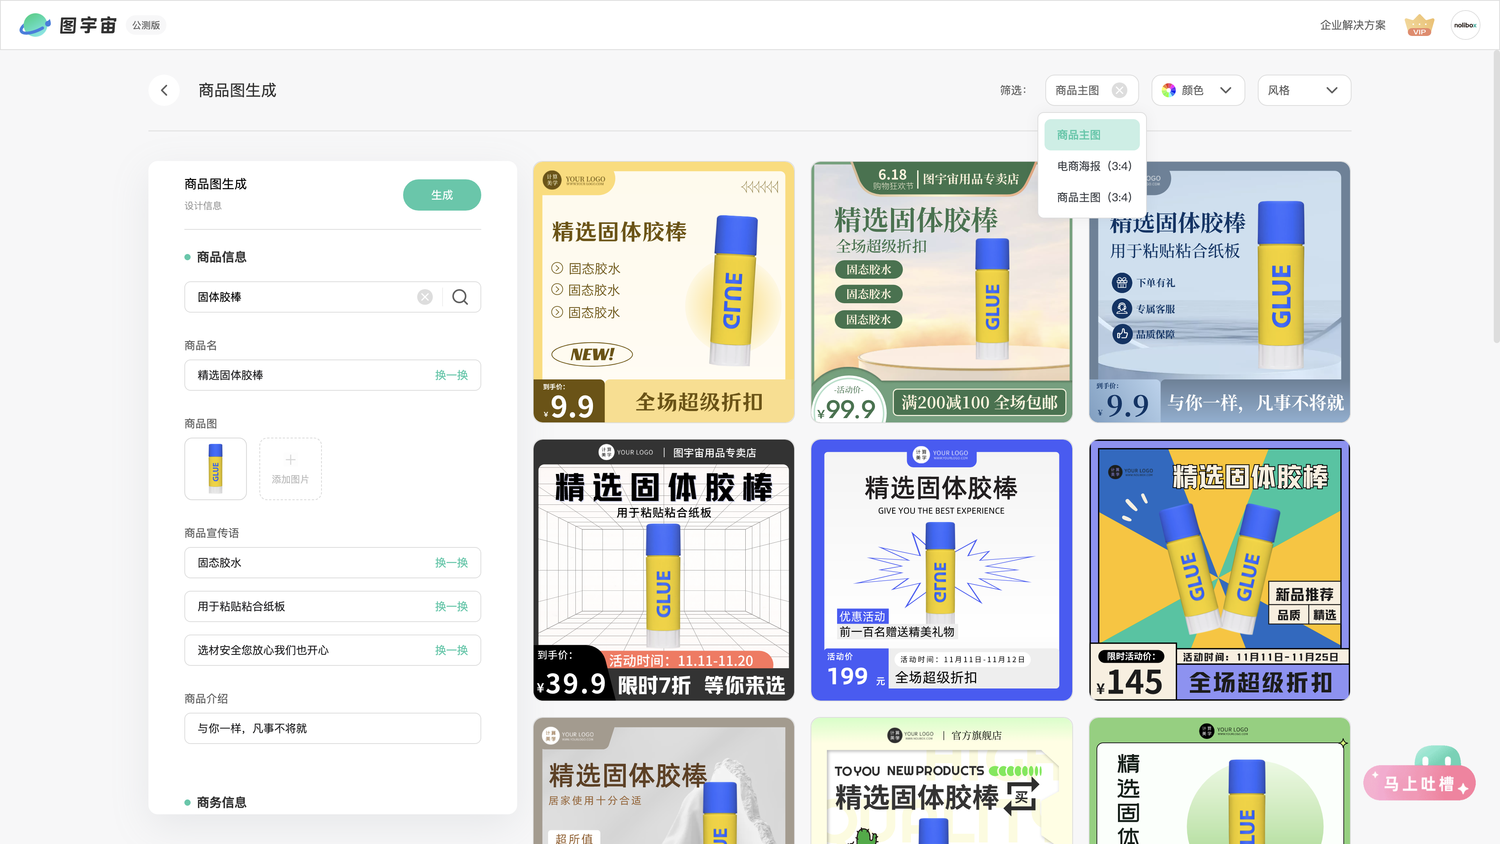This screenshot has width=1500, height=844.
Task: Add a product image with plus tile
Action: (290, 469)
